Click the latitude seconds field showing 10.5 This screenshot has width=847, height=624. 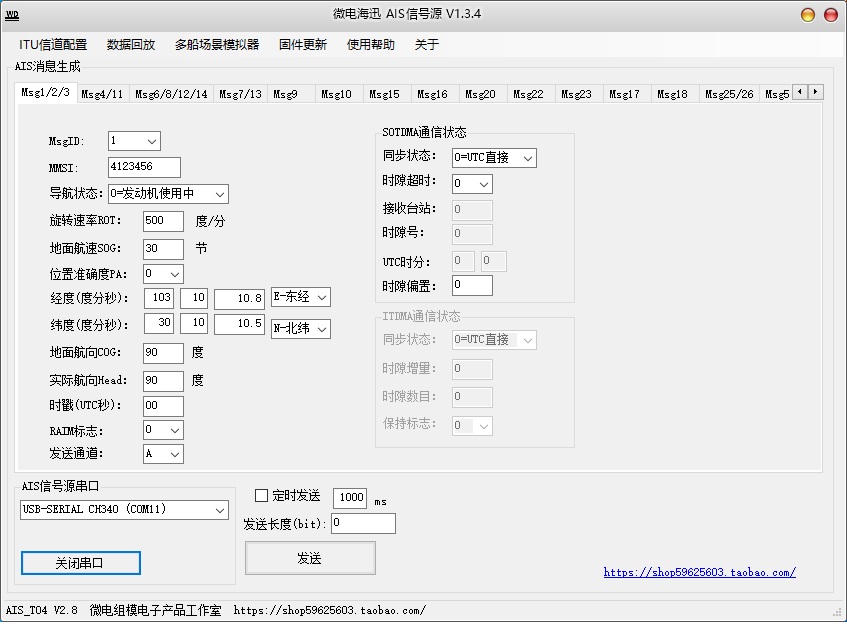[239, 324]
